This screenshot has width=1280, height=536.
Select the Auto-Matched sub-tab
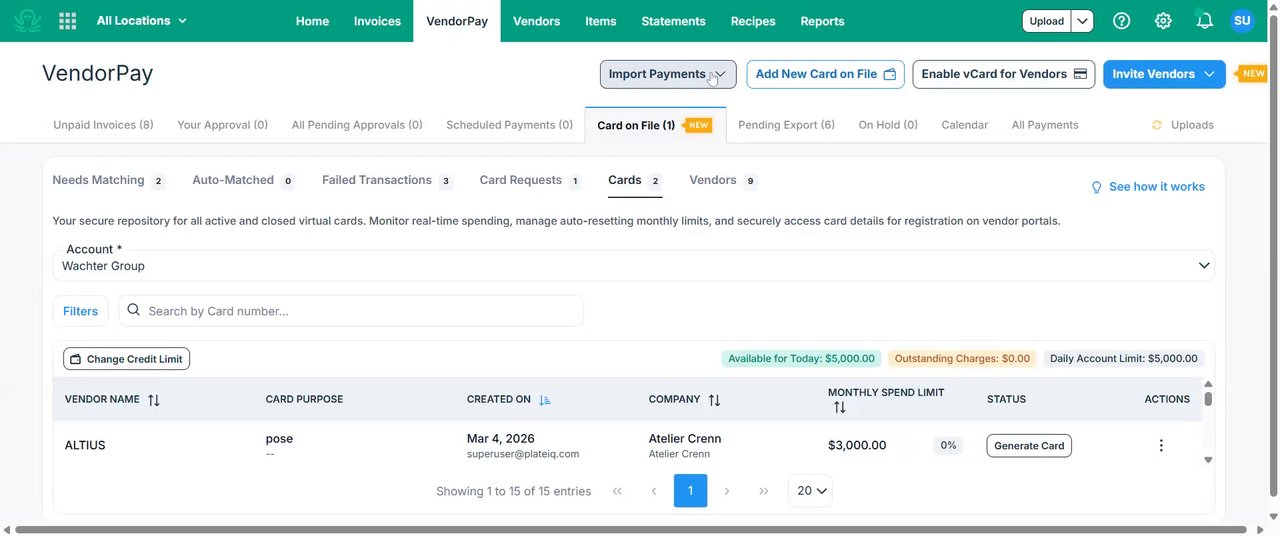pyautogui.click(x=243, y=180)
